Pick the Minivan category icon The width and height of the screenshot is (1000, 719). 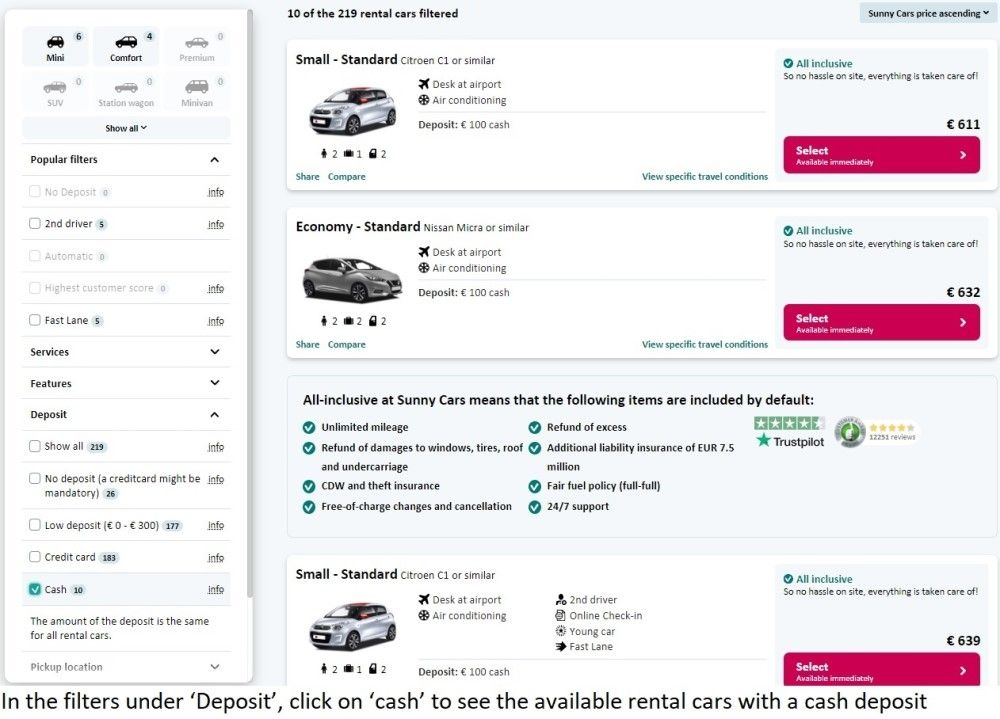tap(196, 87)
